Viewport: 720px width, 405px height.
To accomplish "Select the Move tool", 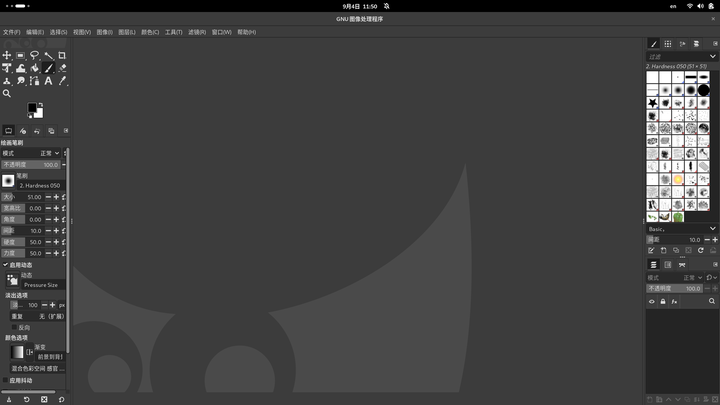I will point(7,56).
